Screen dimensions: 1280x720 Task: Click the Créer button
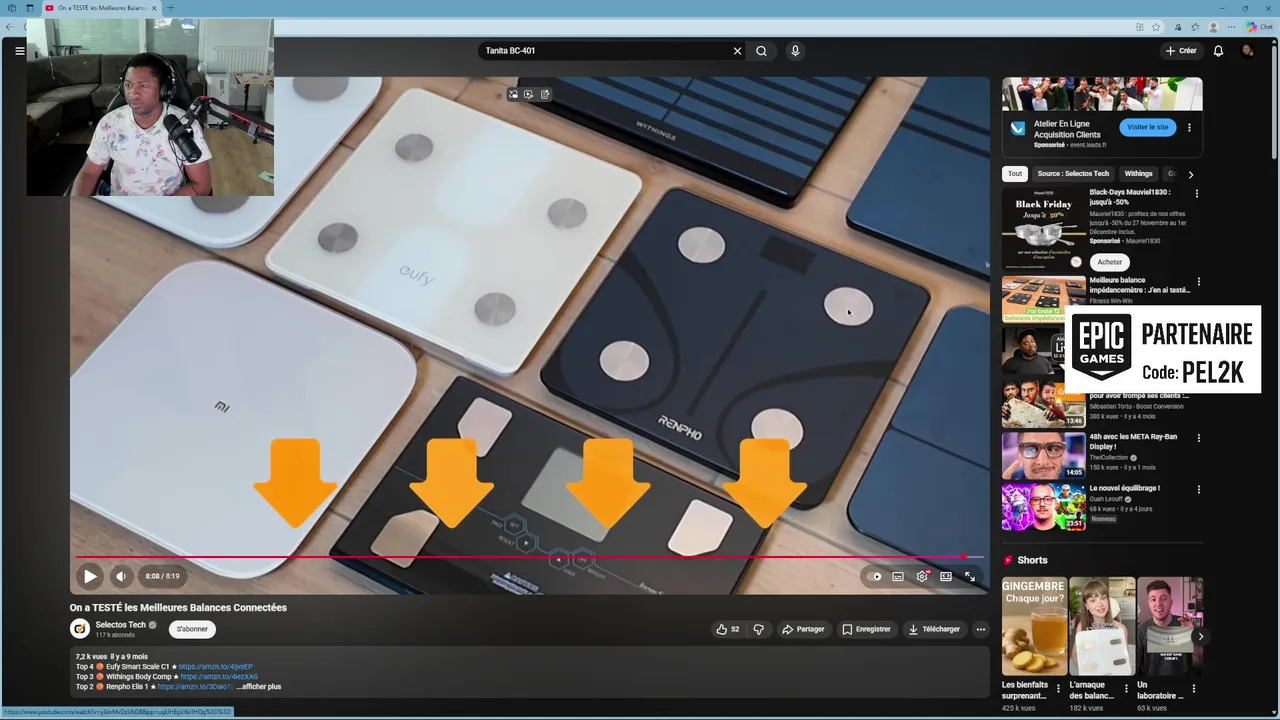[1181, 51]
